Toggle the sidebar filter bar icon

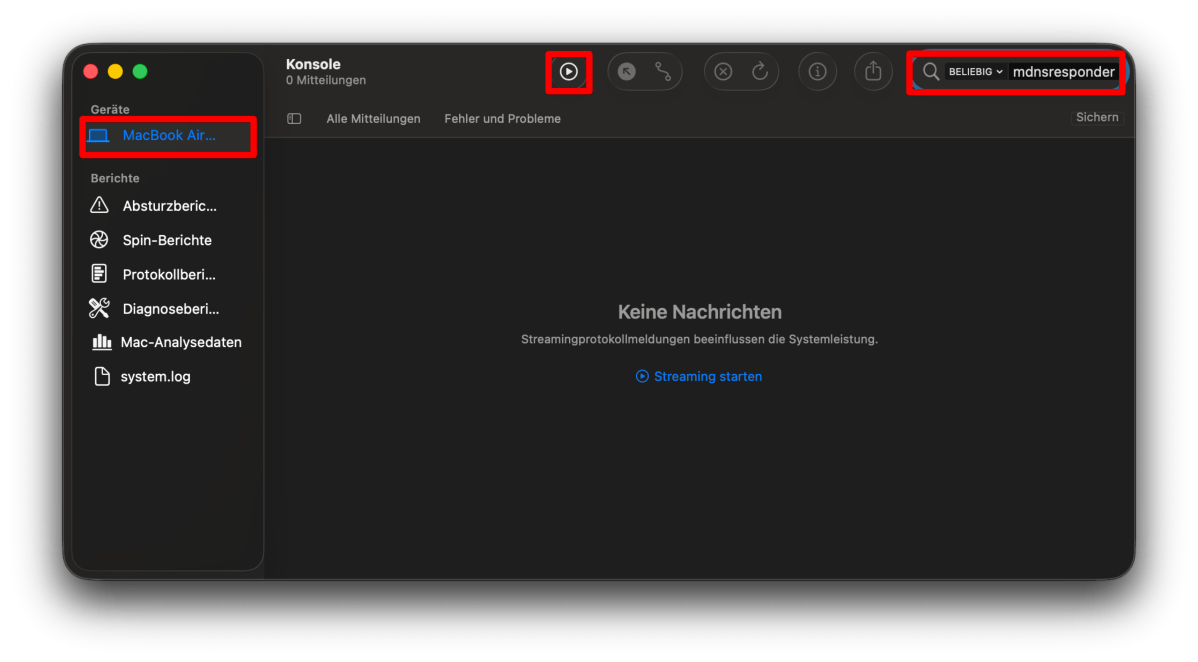pos(294,118)
